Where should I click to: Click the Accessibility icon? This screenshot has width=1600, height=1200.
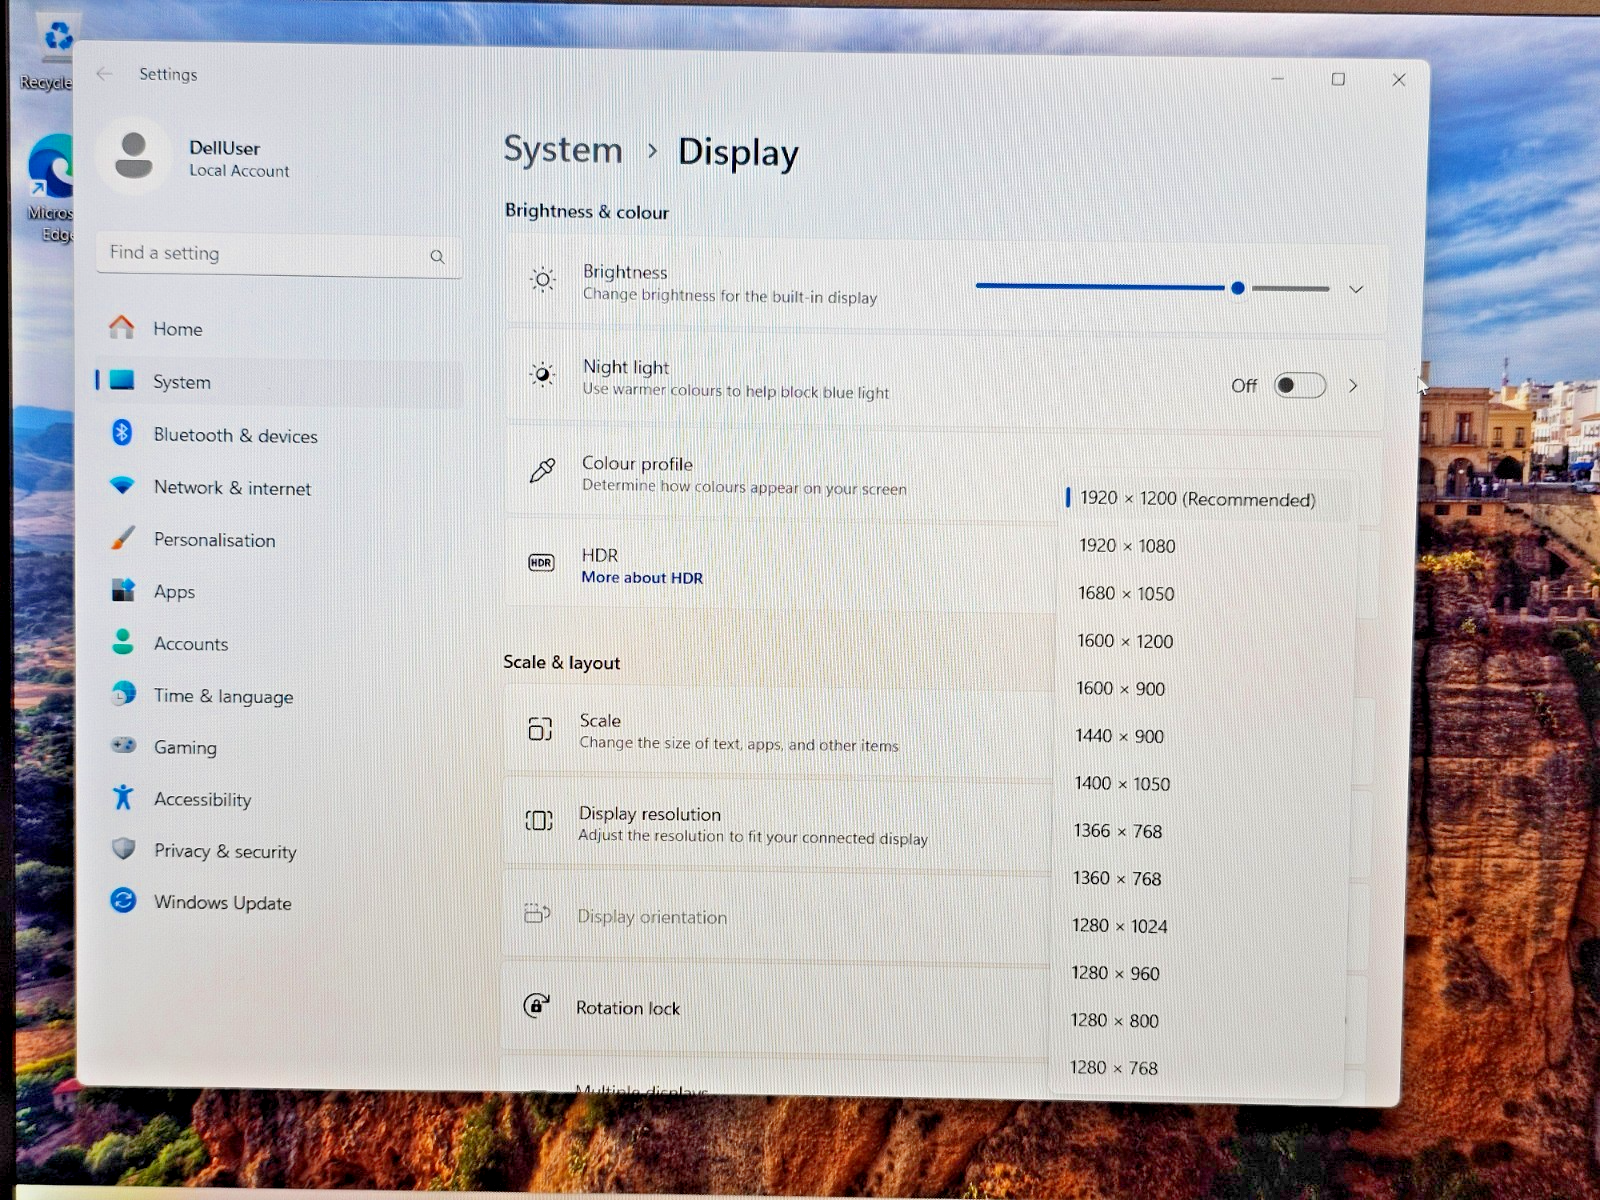122,797
